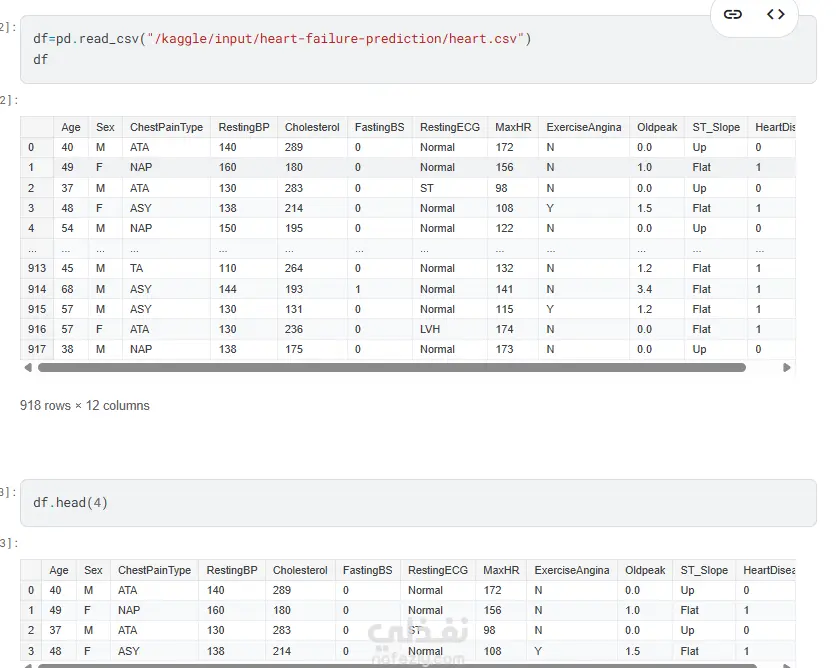Viewport: 836px width, 668px height.
Task: Click the horizontal scrollbar of the first dataframe
Action: click(391, 368)
